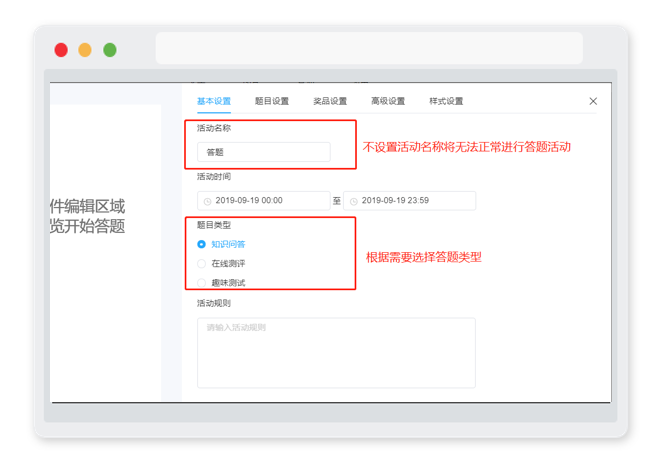Go to the 高级设置 tab
660x460 pixels.
pyautogui.click(x=388, y=101)
